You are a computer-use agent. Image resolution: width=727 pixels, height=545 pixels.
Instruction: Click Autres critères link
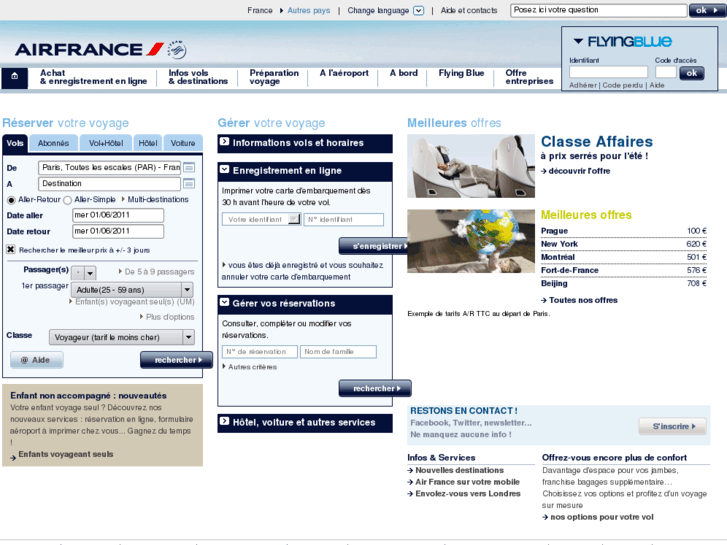click(252, 367)
